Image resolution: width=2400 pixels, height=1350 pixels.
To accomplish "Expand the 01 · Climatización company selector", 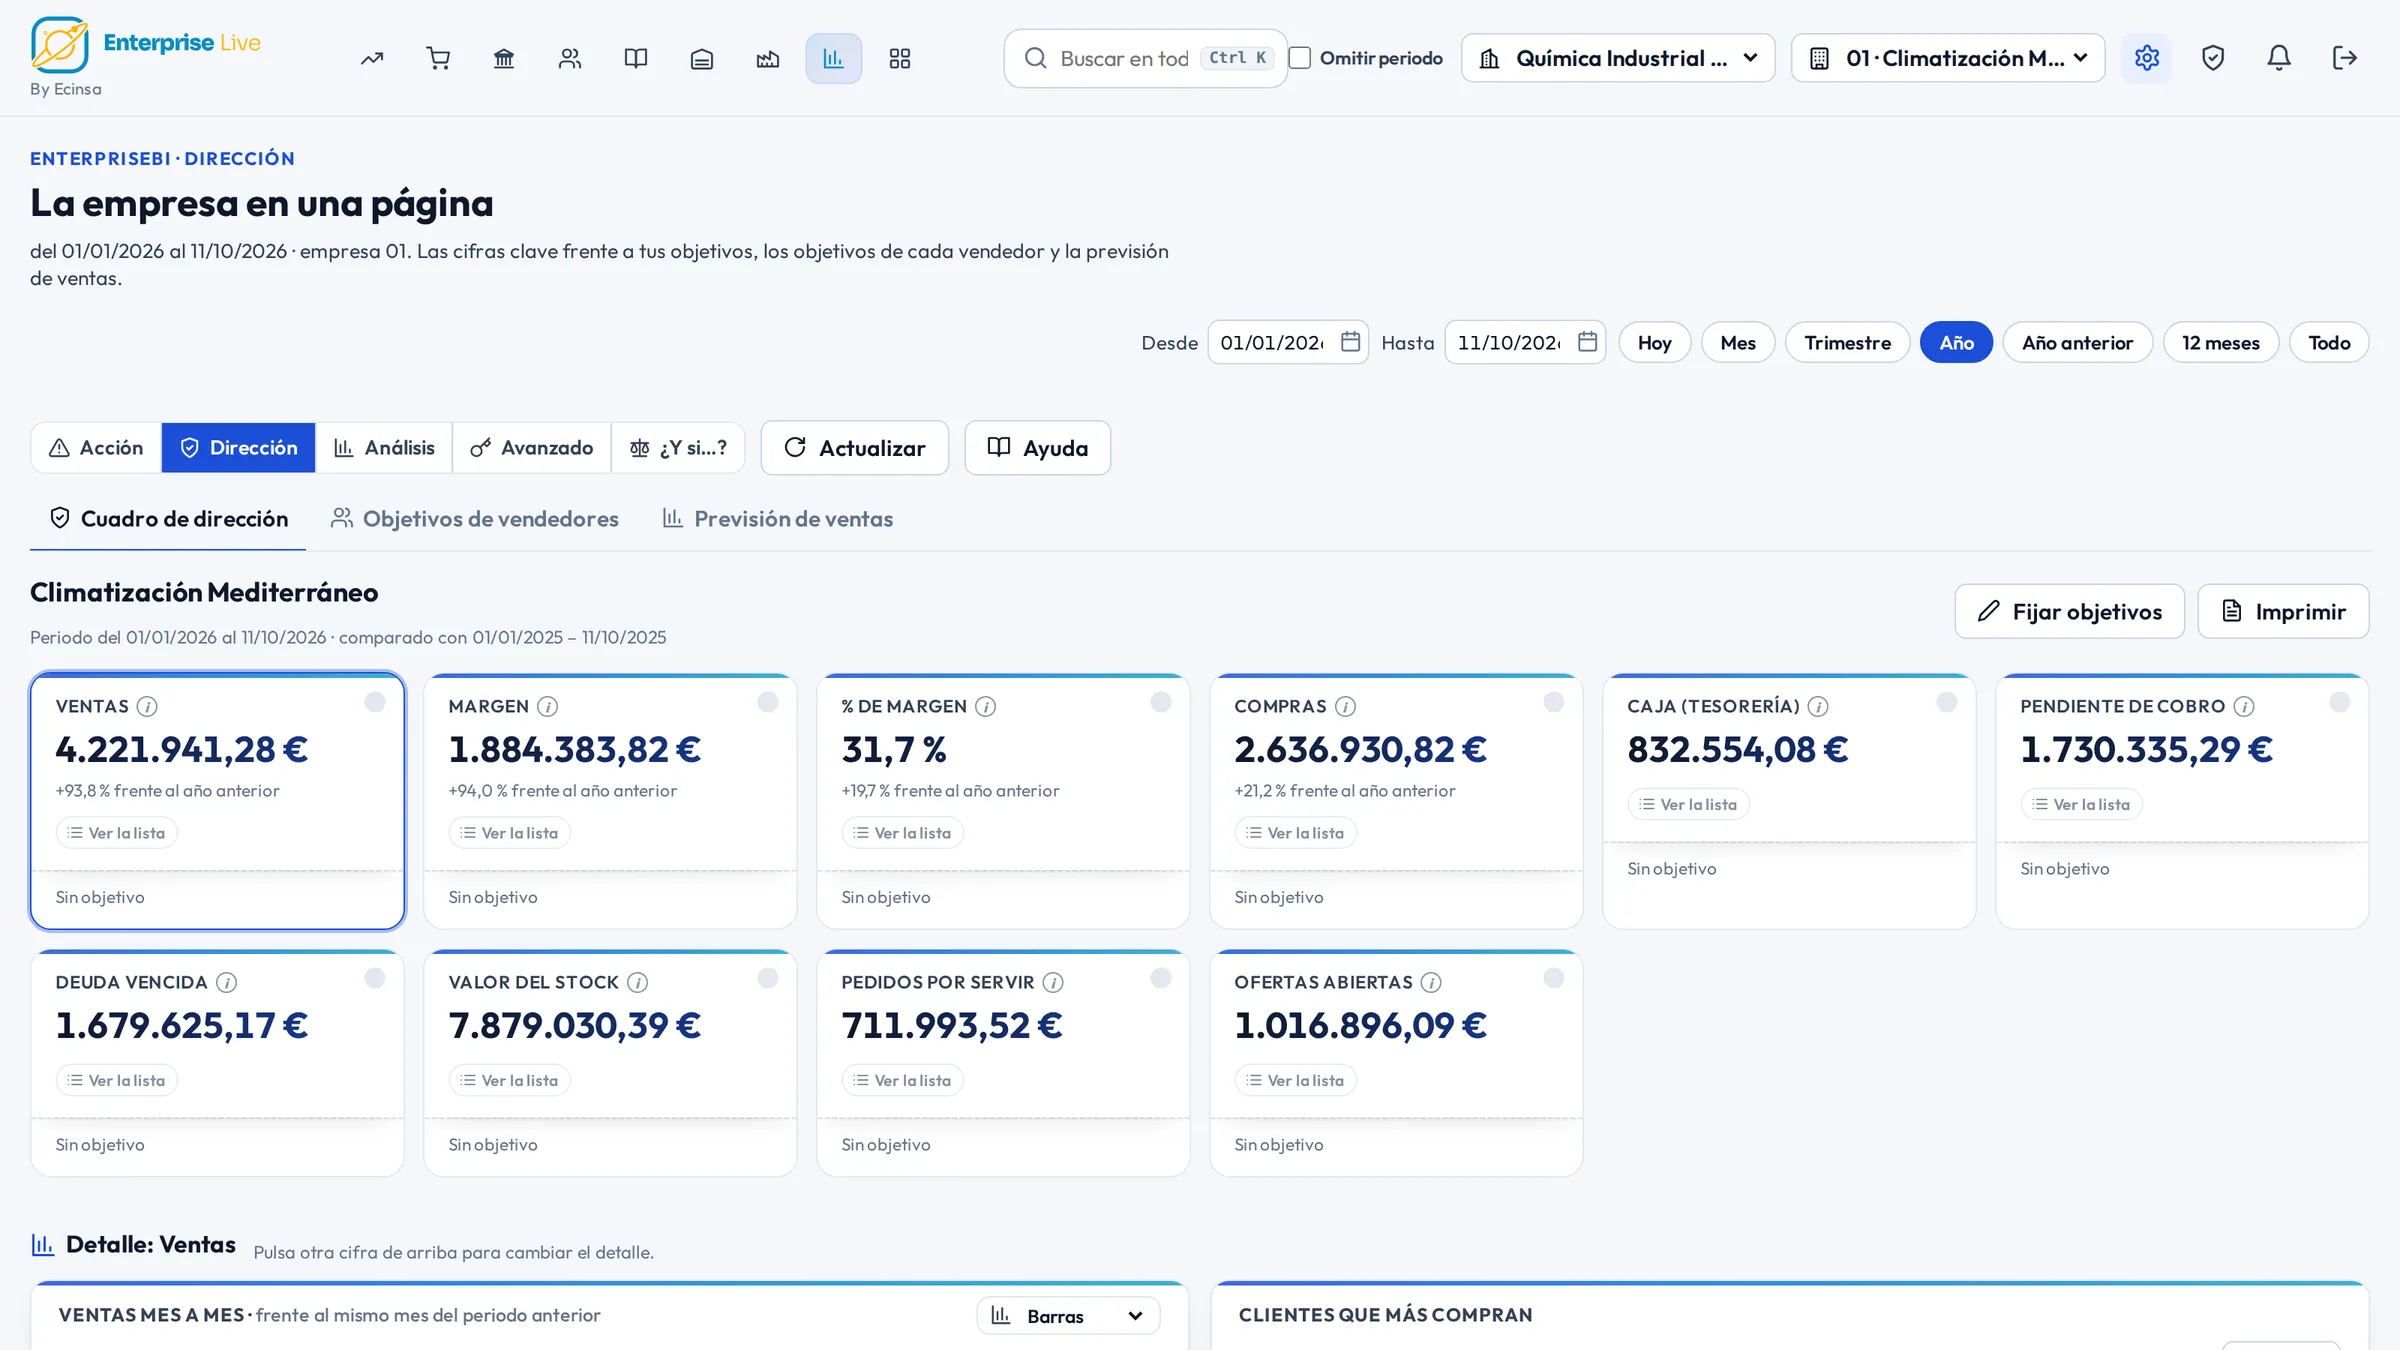I will coord(1948,58).
